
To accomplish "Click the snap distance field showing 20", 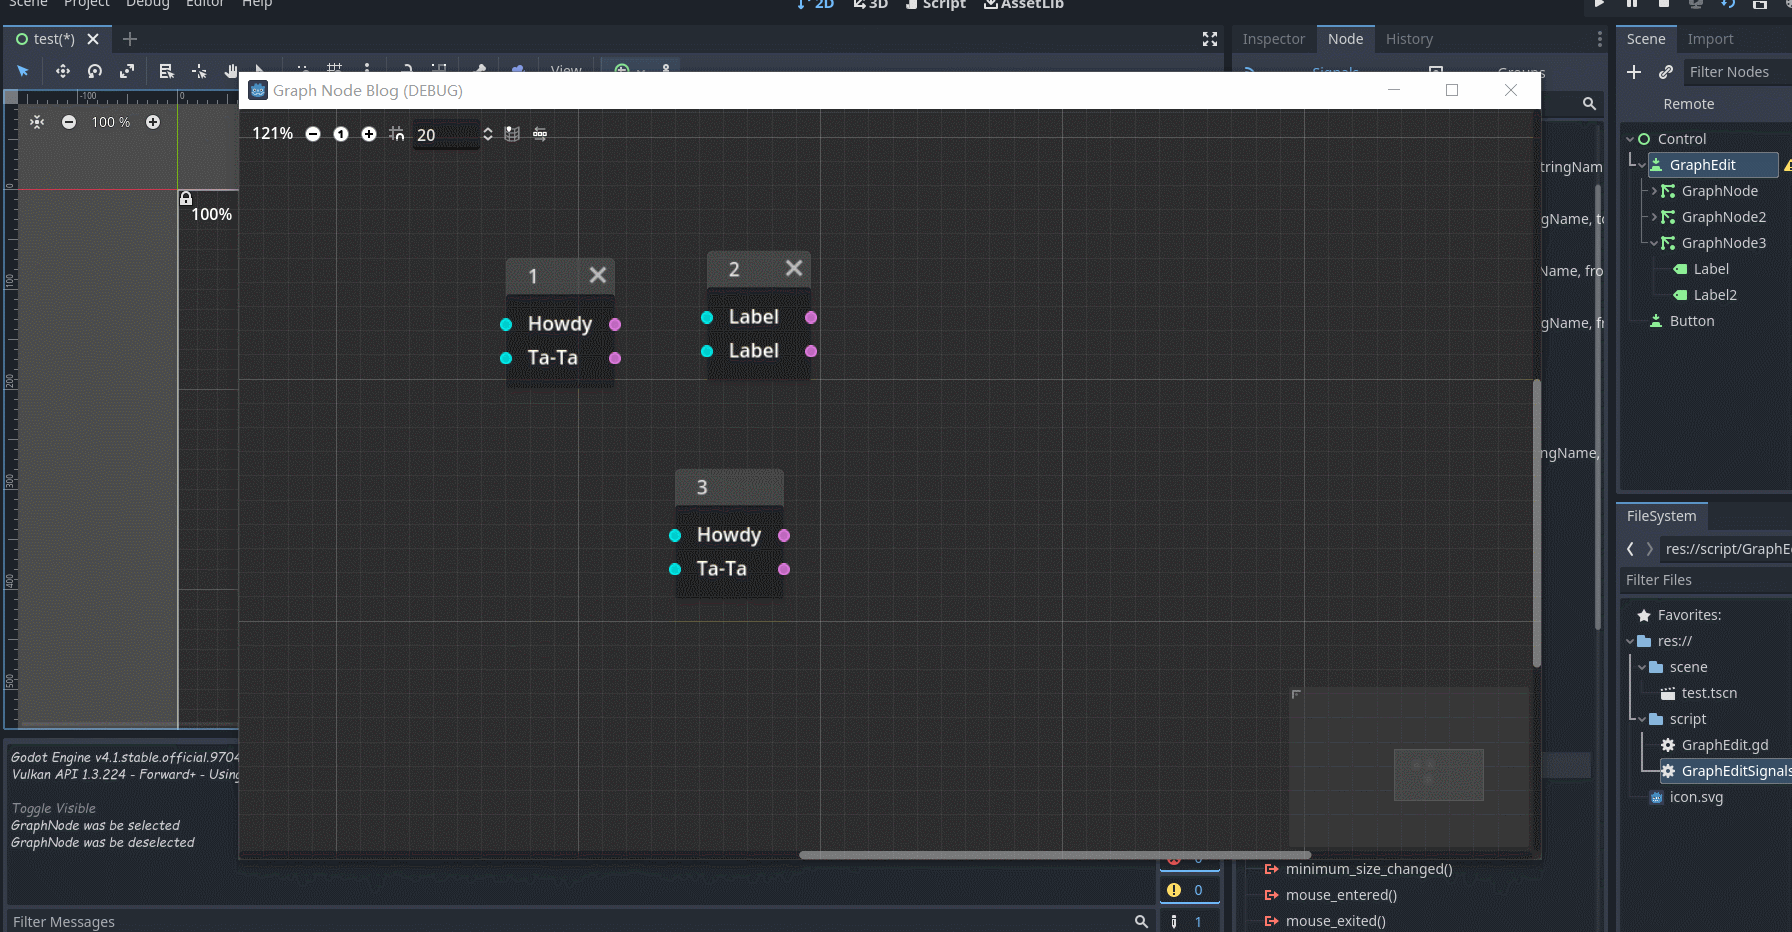I will pos(445,134).
